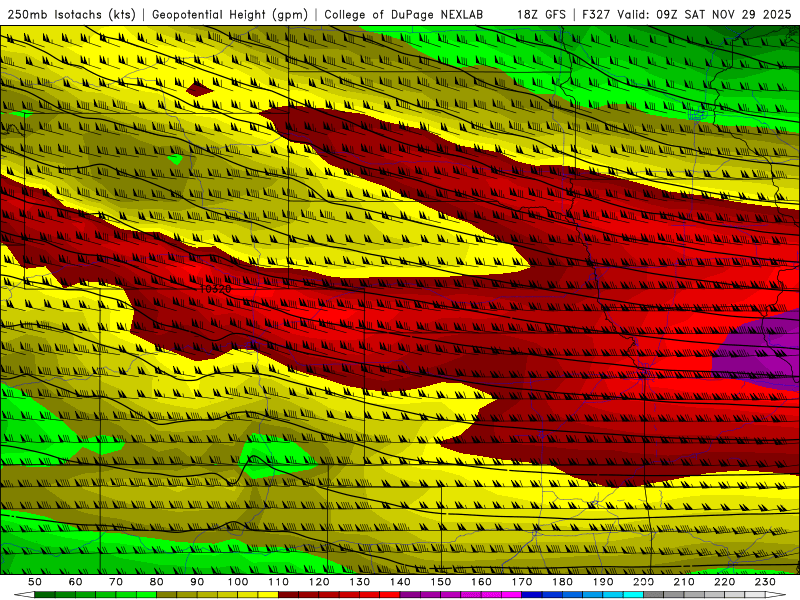Screen dimensions: 800x600
Task: Click the small dark red diamond isotach patch
Action: [199, 89]
